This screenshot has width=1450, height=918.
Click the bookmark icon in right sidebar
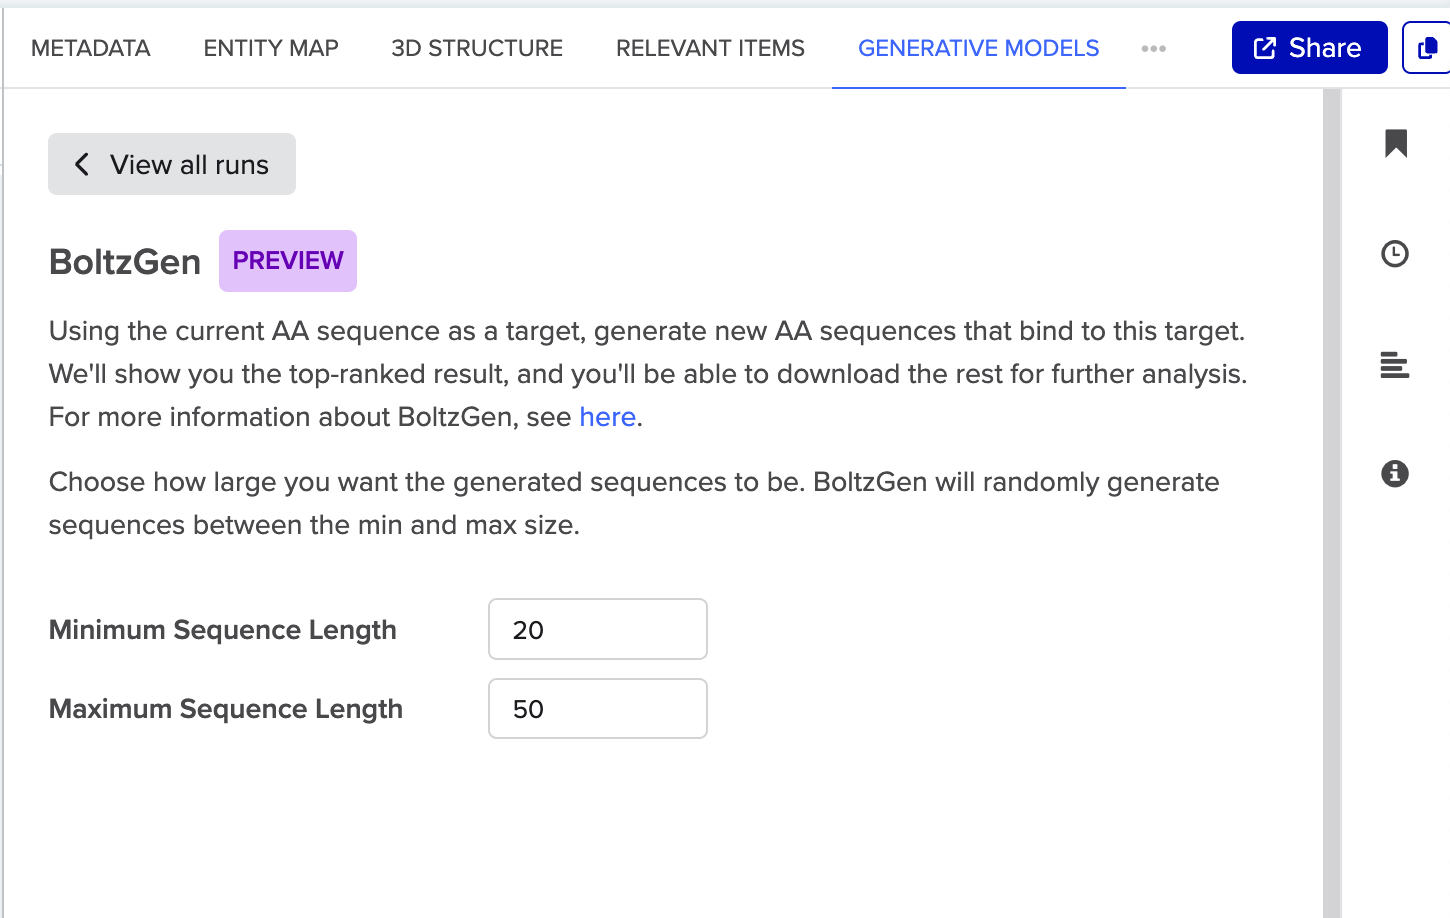(x=1396, y=144)
